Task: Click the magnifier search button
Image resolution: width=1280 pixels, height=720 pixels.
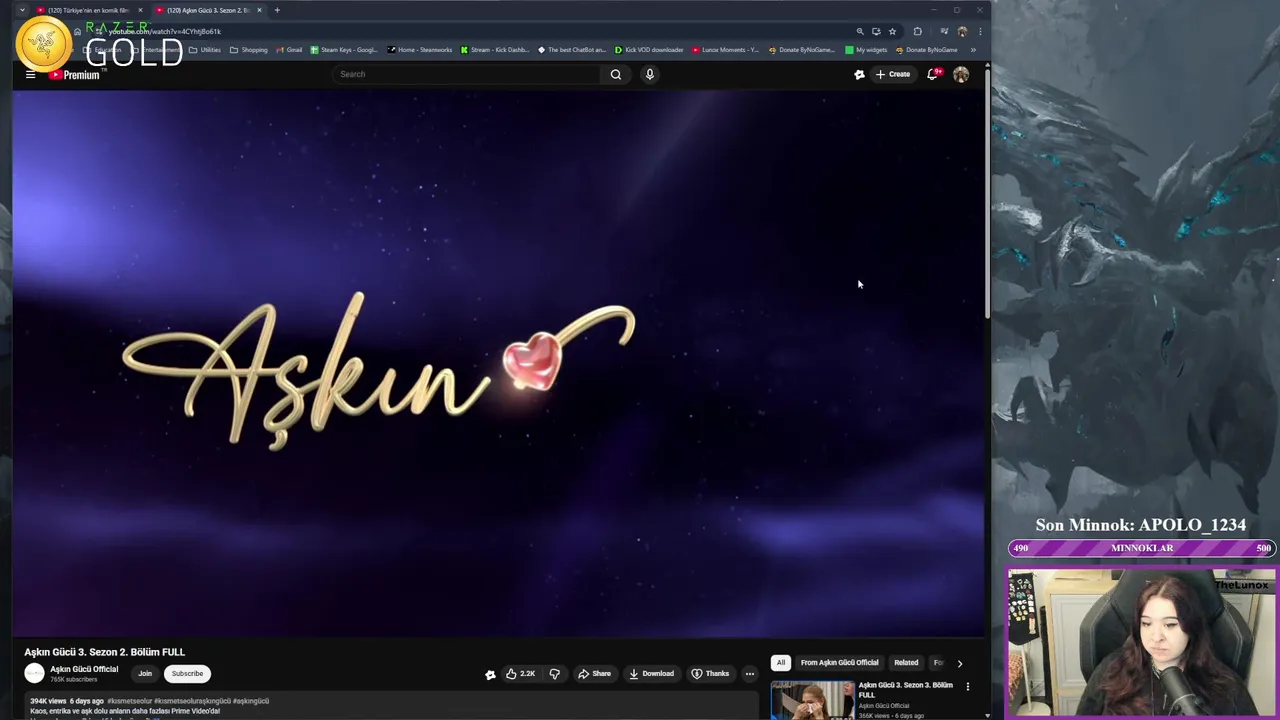Action: [x=616, y=74]
